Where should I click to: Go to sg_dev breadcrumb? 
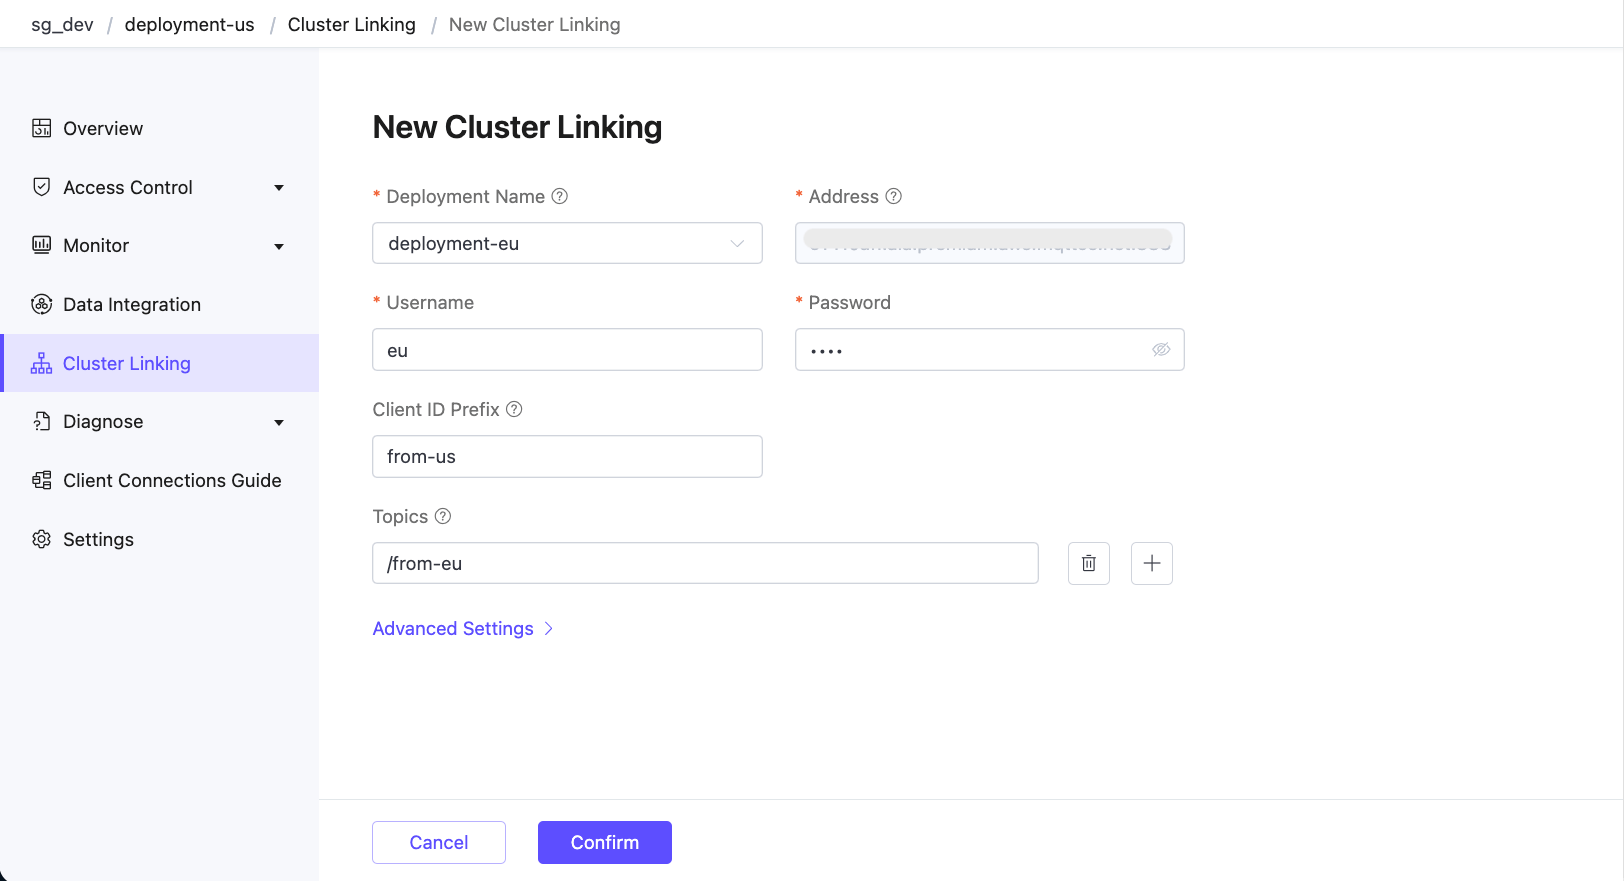click(62, 24)
